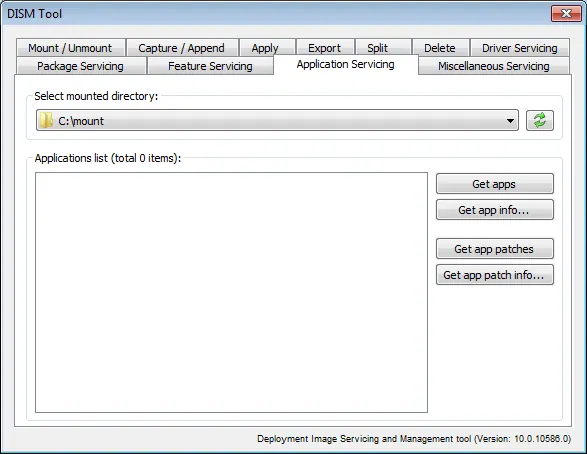
Task: Click the 'Applications list (total 0 items)' label
Action: [108, 158]
